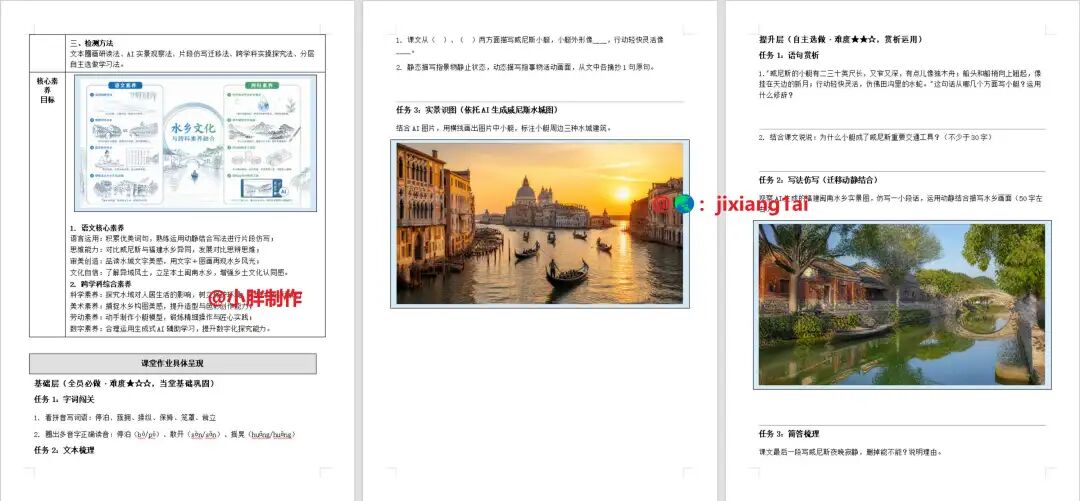The height and width of the screenshot is (501, 1080).
Task: Click the '静态描写指景物静止状态' question line
Action: 525,68
